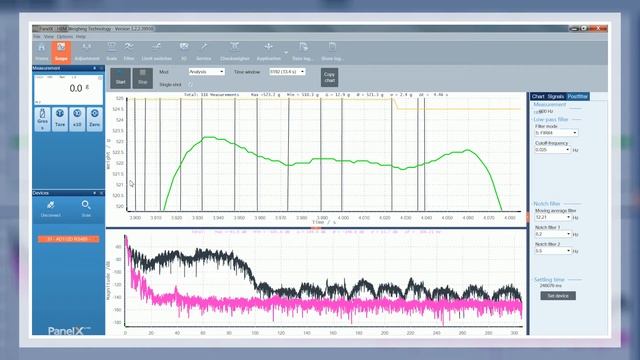Click the Show log toolbar icon
Viewport: 640px width, 360px height.
pos(331,52)
